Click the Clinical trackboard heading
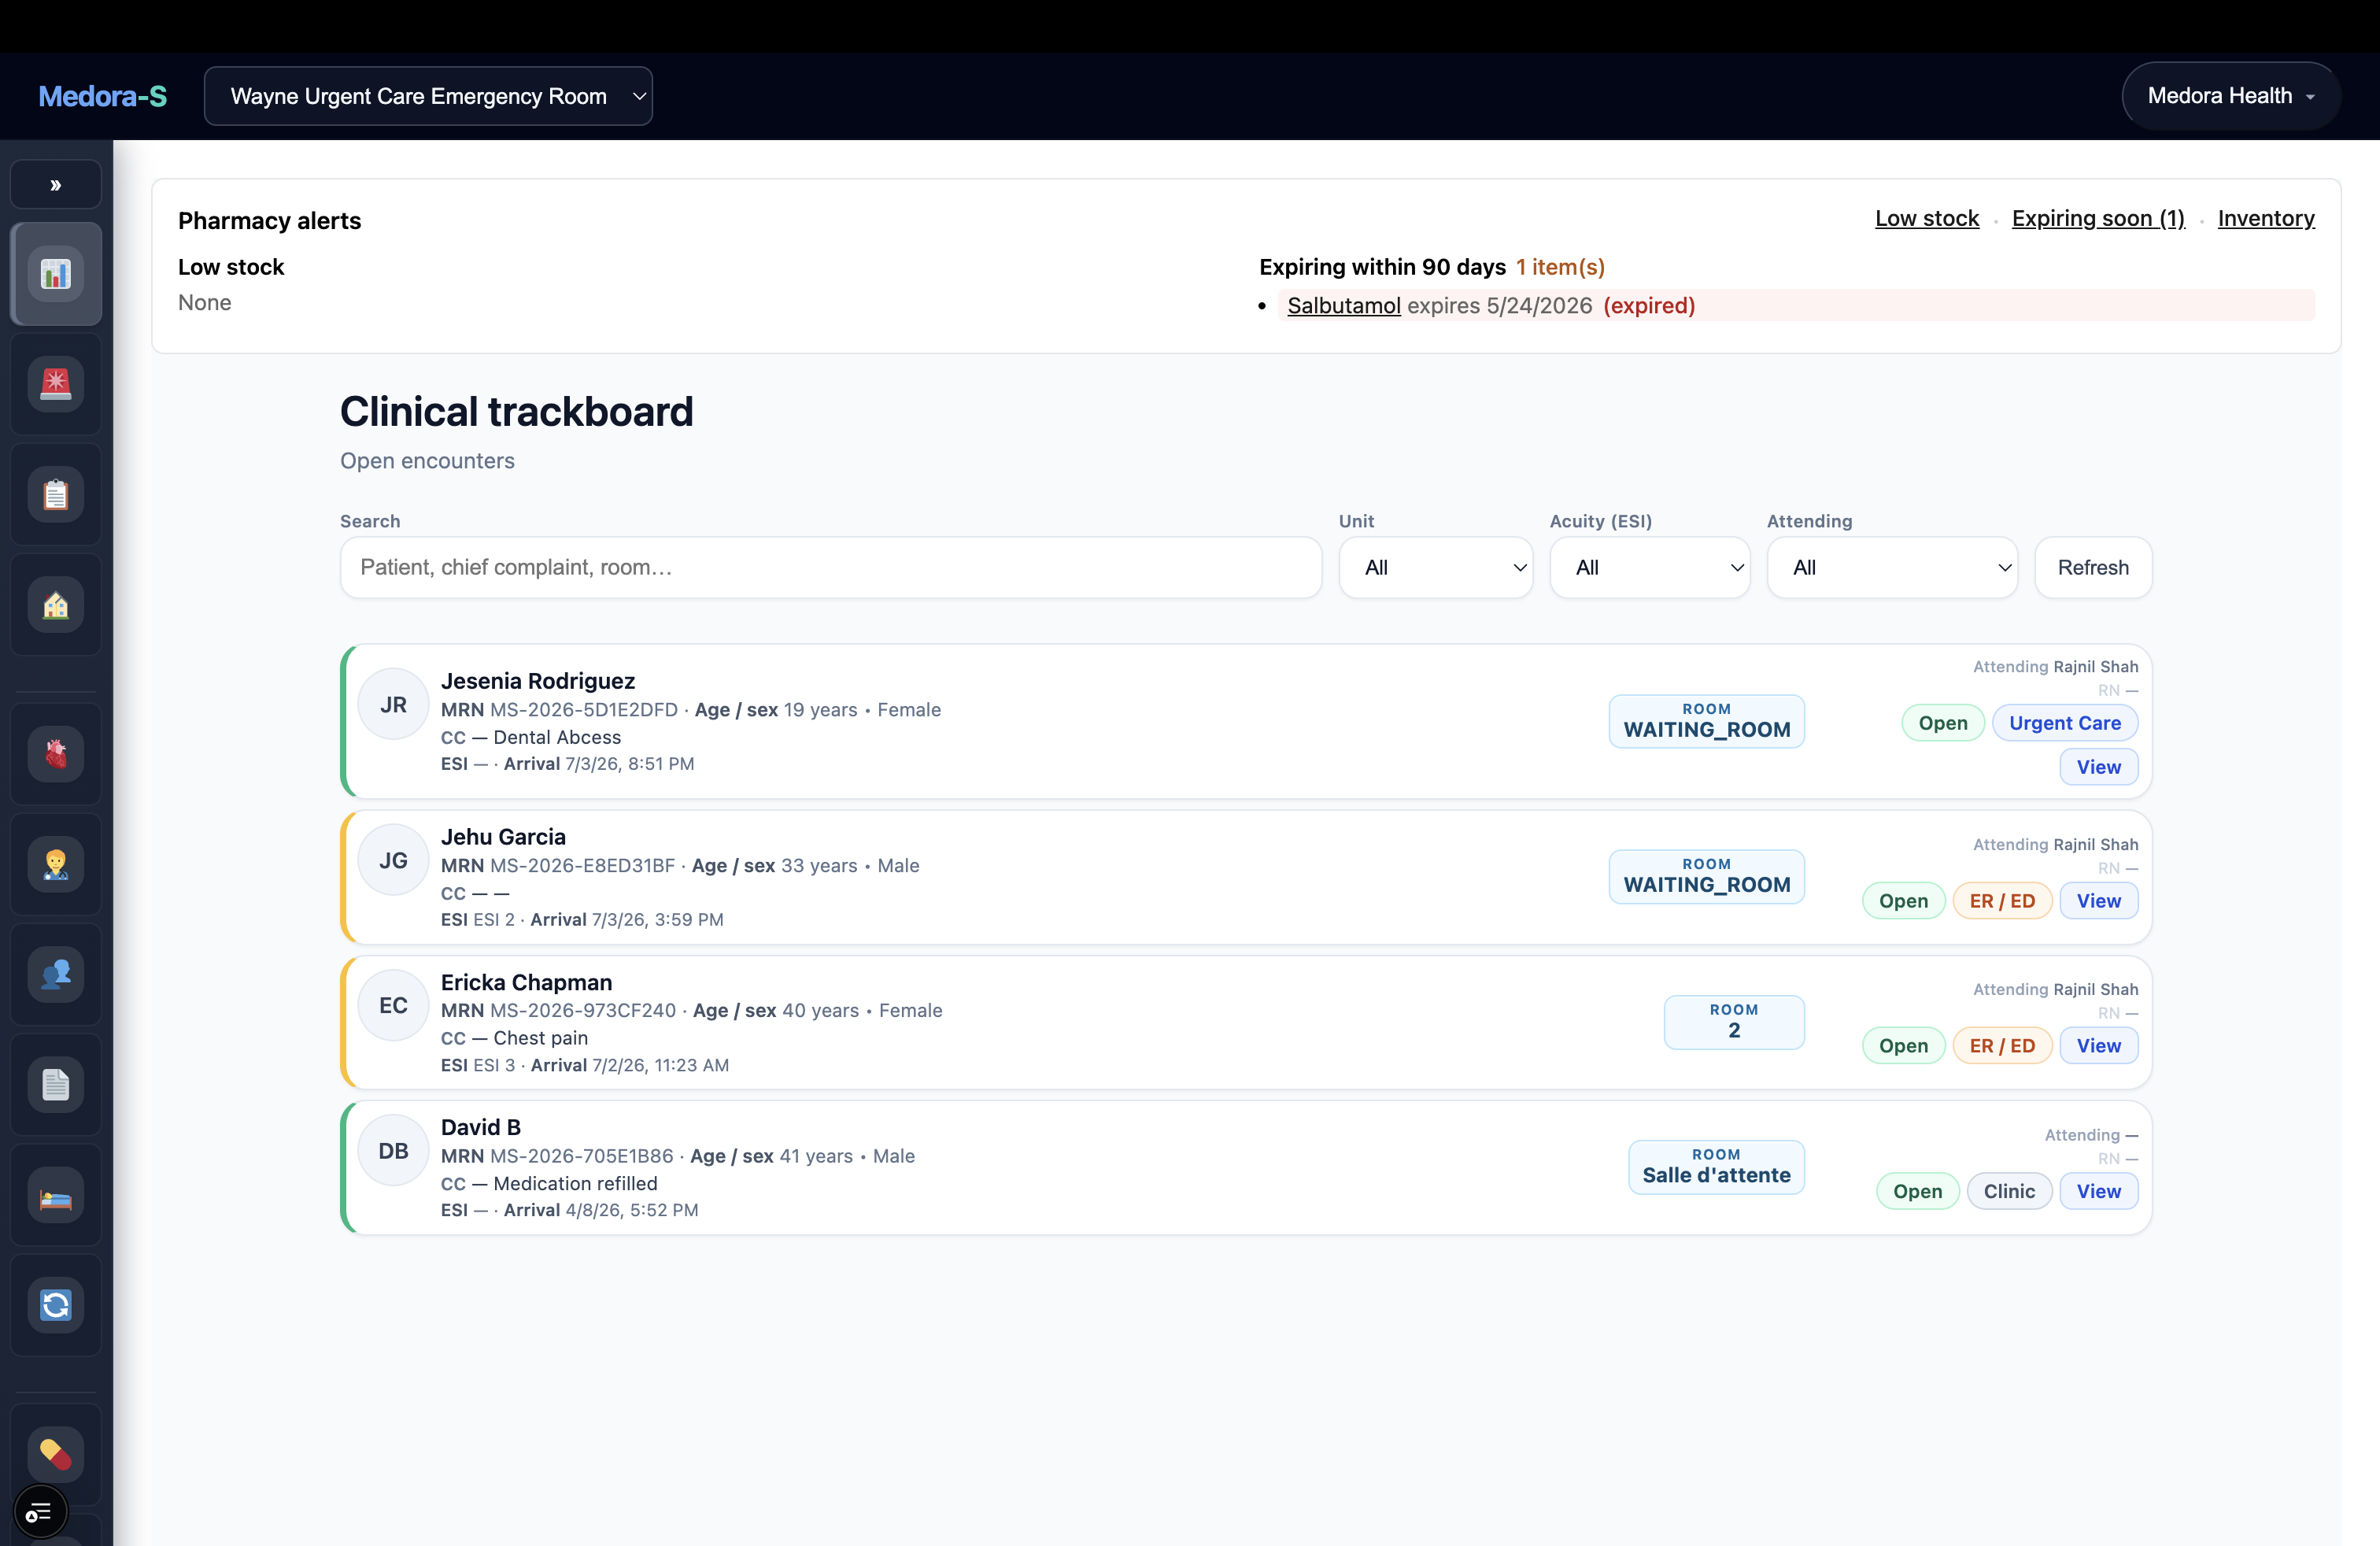Screen dimensions: 2380x1546 (516, 412)
